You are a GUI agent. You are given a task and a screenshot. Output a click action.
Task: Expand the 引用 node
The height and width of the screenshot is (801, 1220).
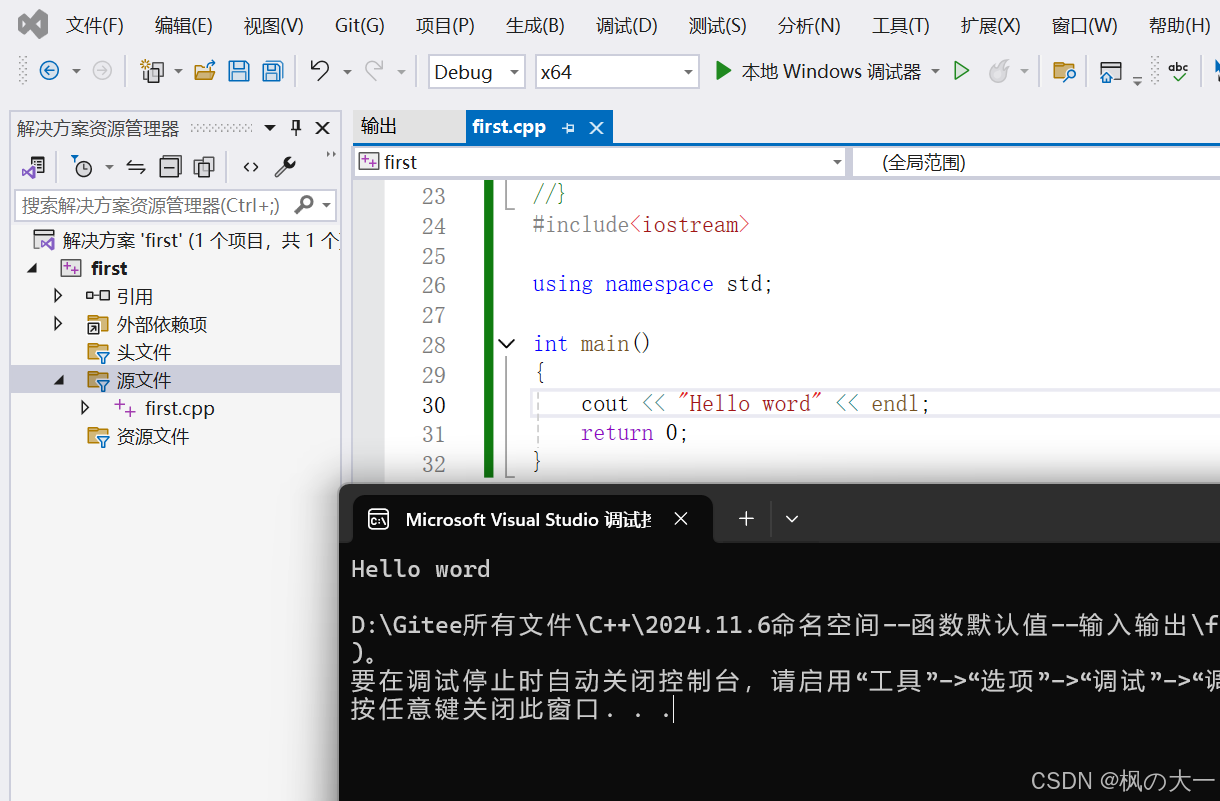(58, 296)
